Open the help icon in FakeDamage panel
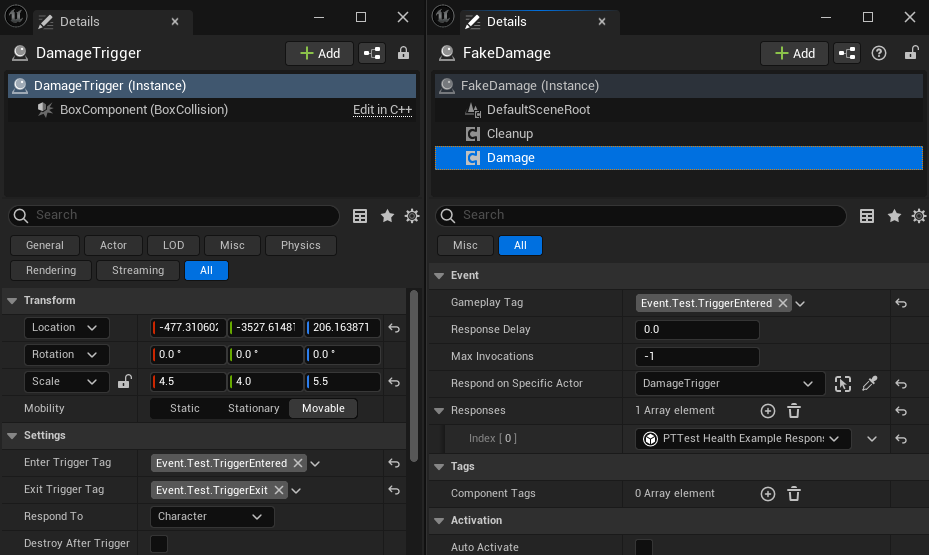The image size is (929, 555). coord(879,53)
